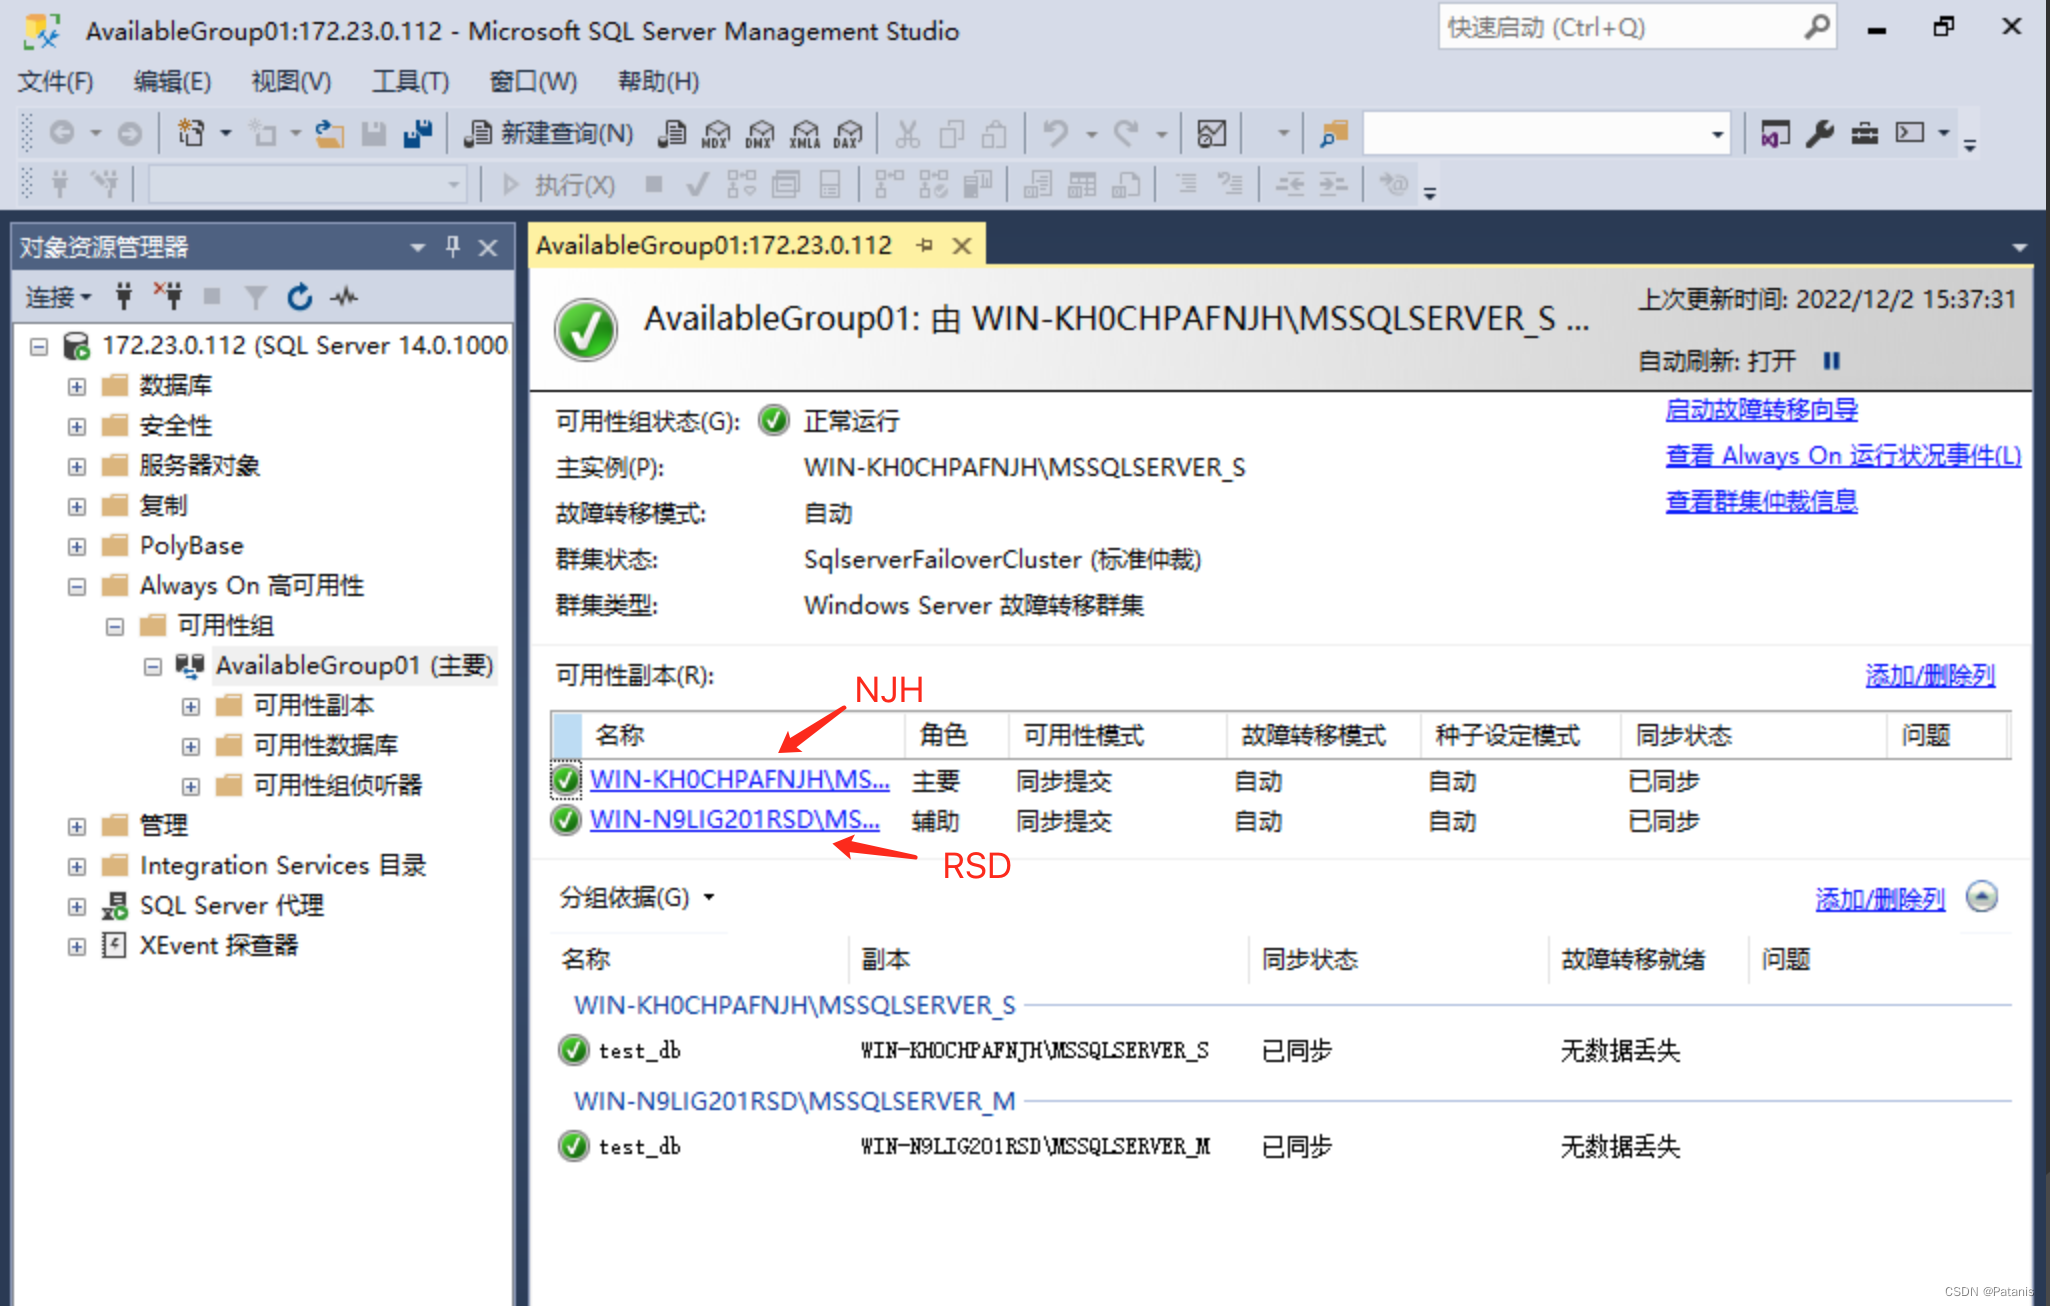Click the Open File folder icon

329,133
